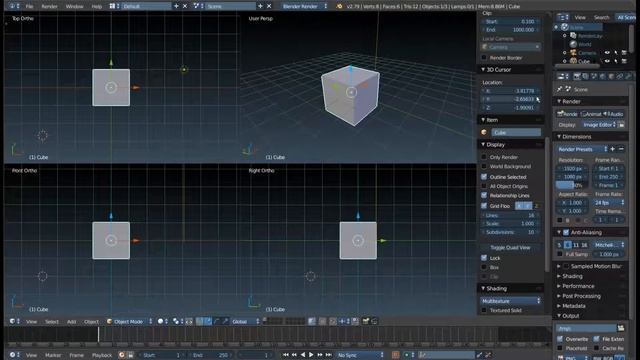Open the Render Presets dropdown
Screen dimensions: 640x360
pos(582,149)
